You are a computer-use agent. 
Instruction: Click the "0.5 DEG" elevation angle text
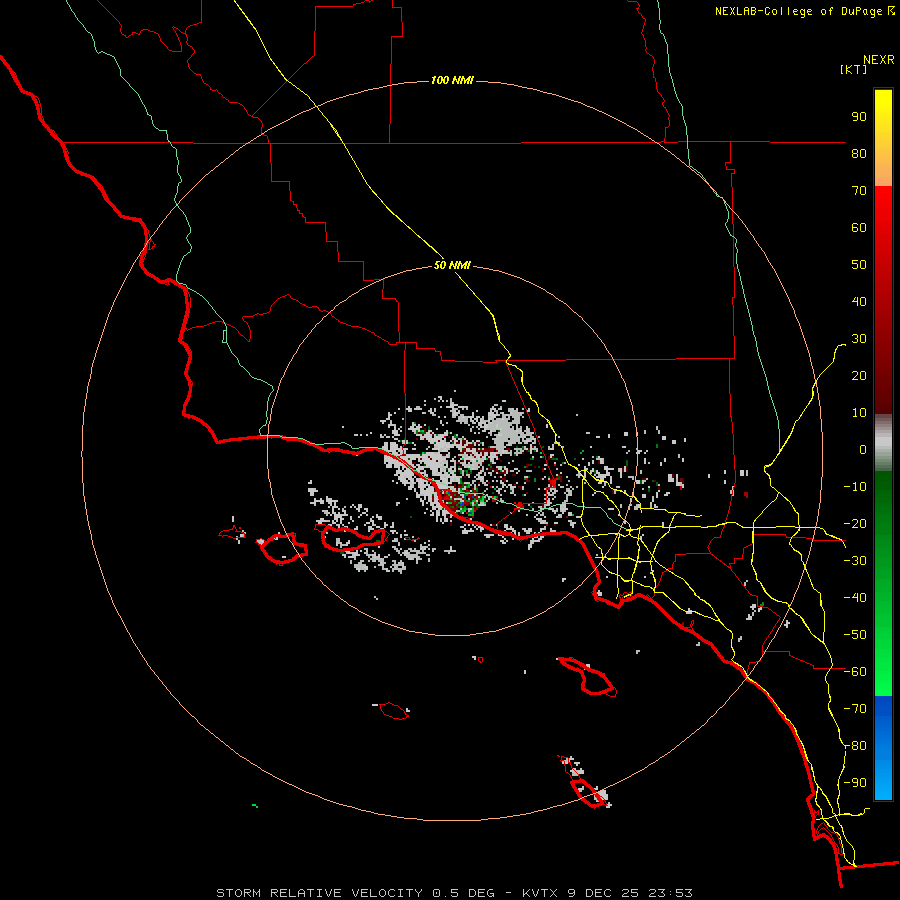pyautogui.click(x=463, y=893)
